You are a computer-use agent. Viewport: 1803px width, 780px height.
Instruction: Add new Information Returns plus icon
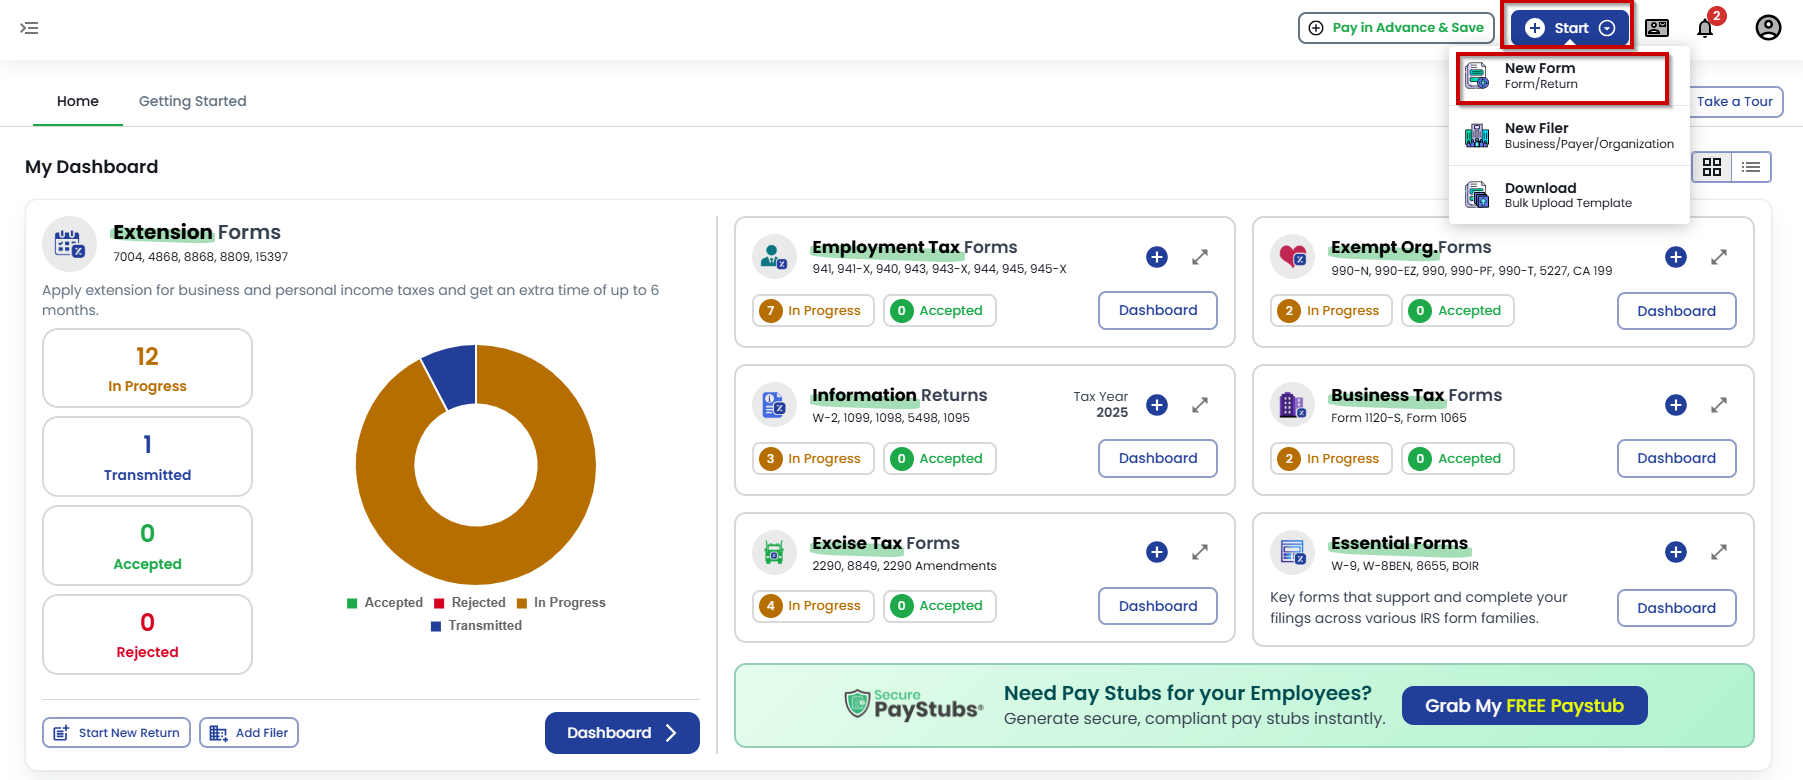click(x=1157, y=405)
